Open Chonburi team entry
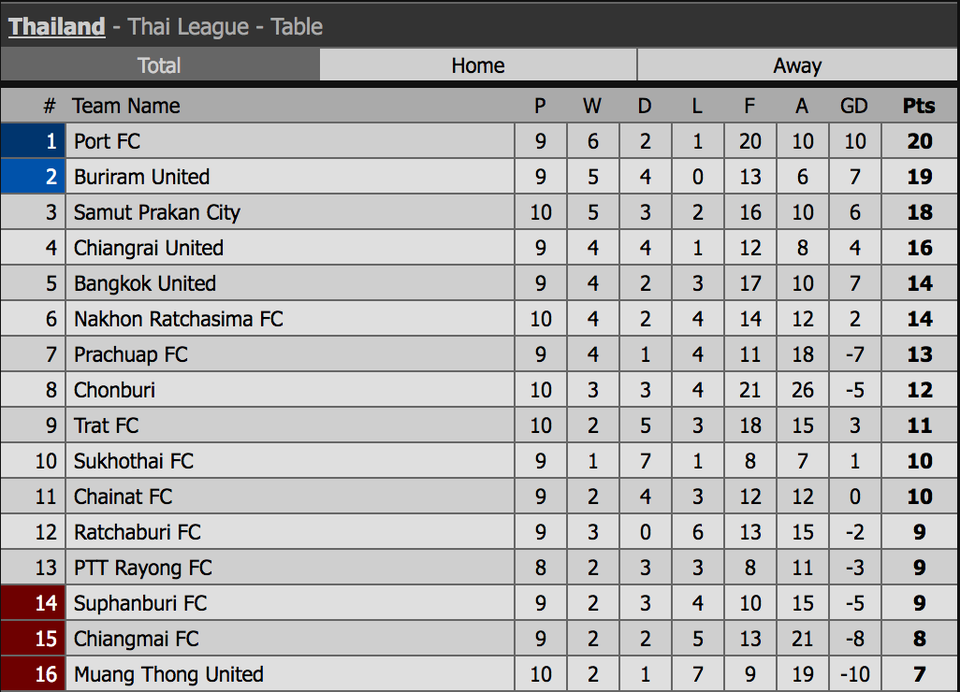The image size is (960, 692). point(114,390)
